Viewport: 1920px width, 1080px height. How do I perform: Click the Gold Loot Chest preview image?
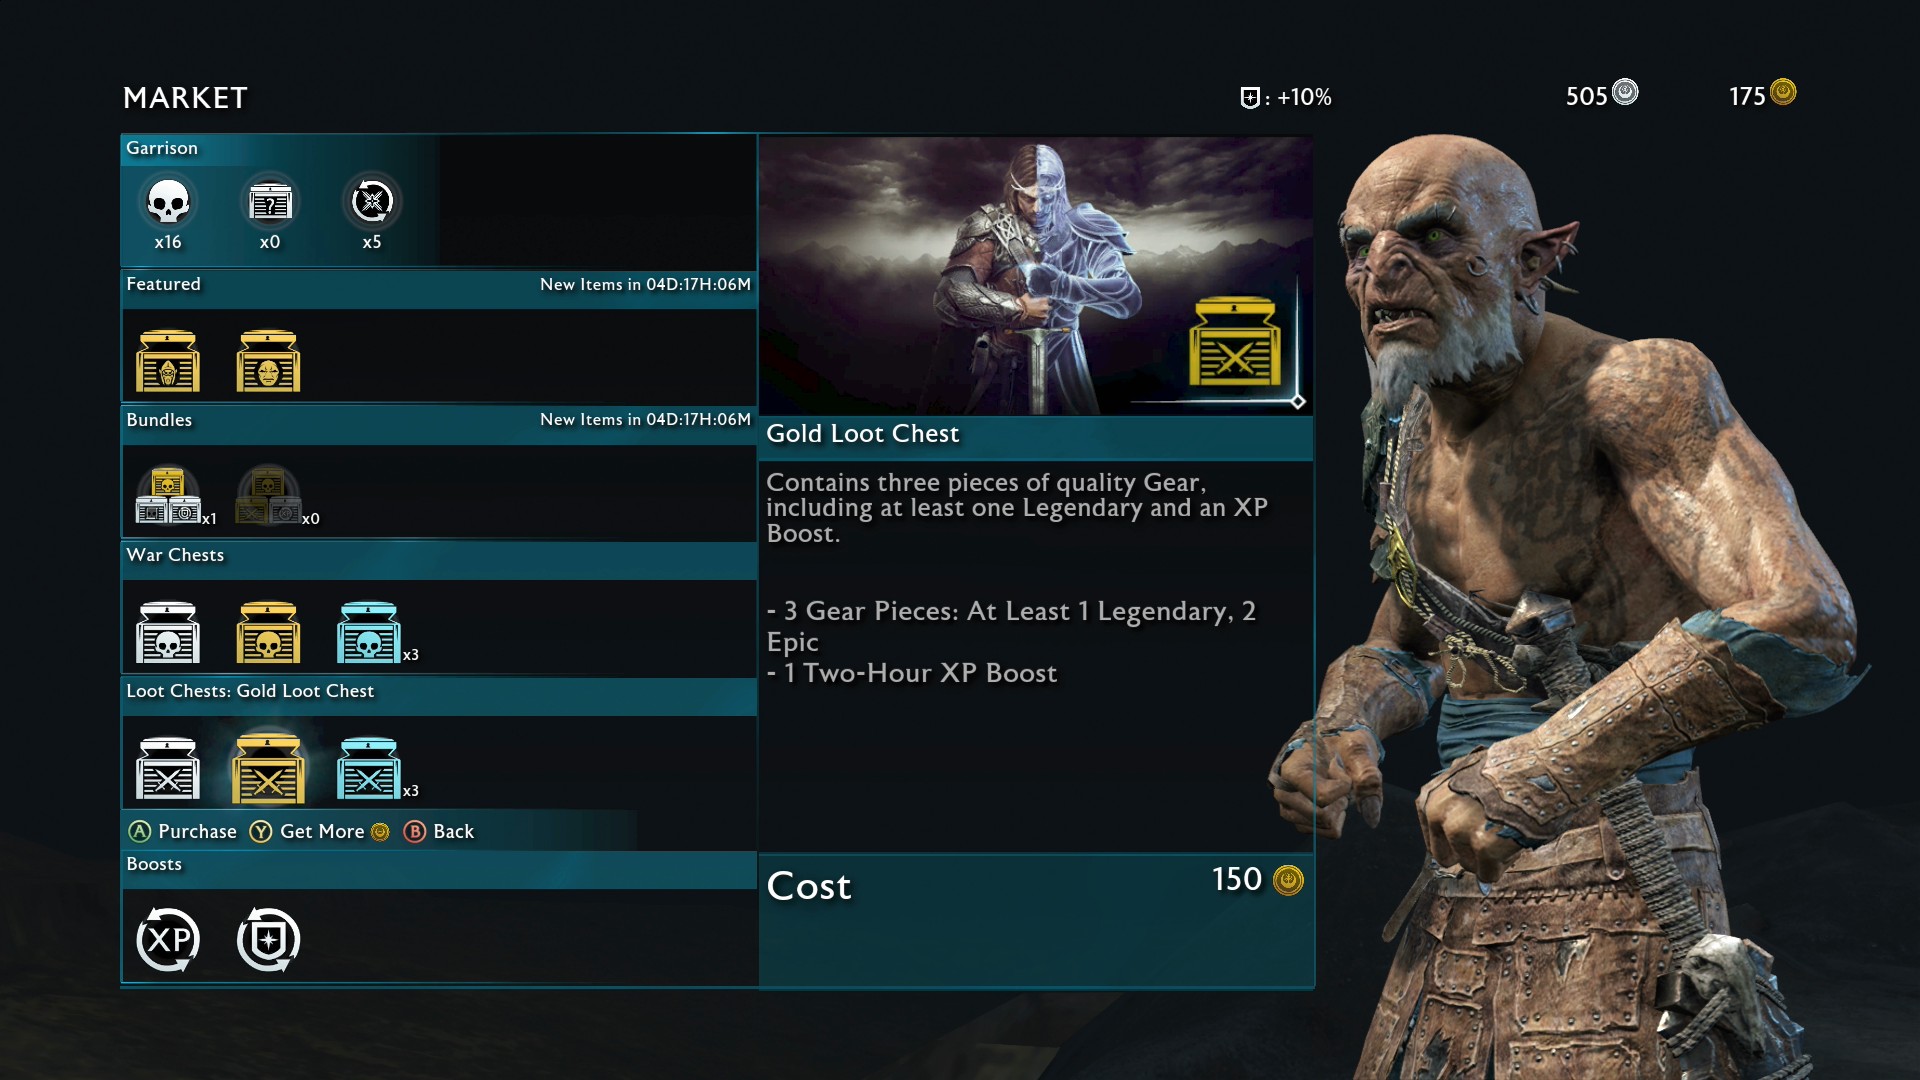point(1036,276)
